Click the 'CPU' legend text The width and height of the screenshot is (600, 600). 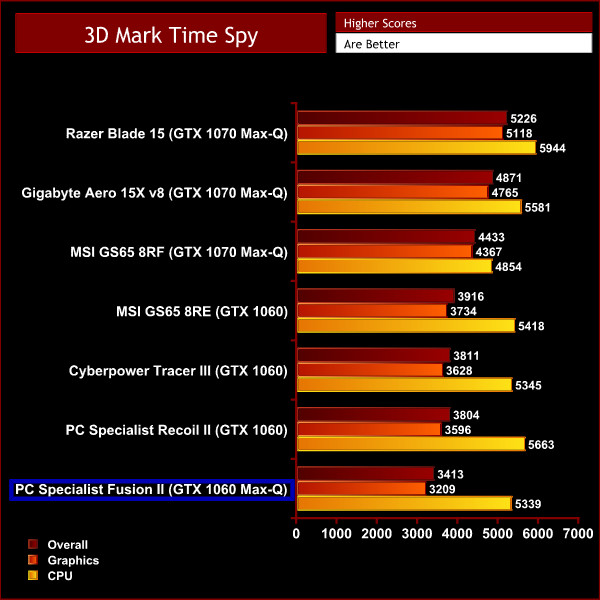coord(60,576)
